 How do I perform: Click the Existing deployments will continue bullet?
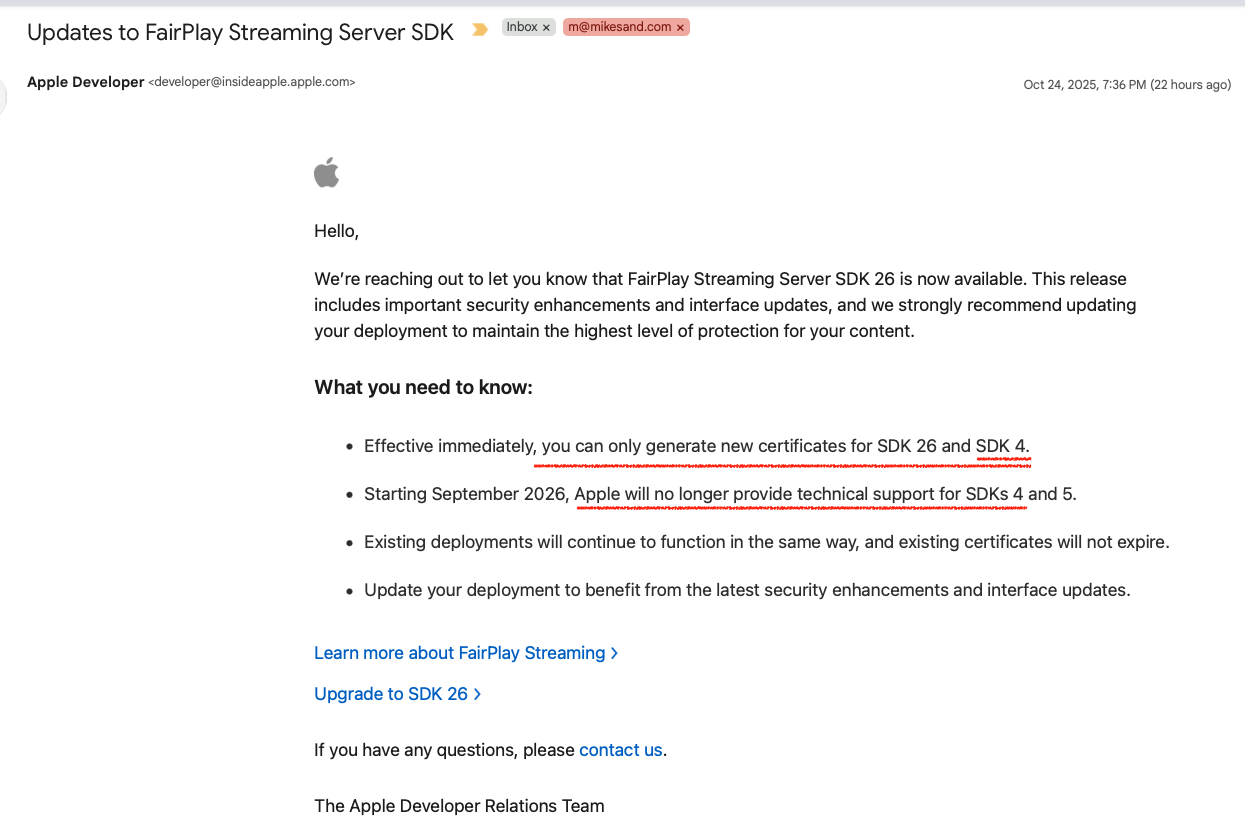click(766, 542)
